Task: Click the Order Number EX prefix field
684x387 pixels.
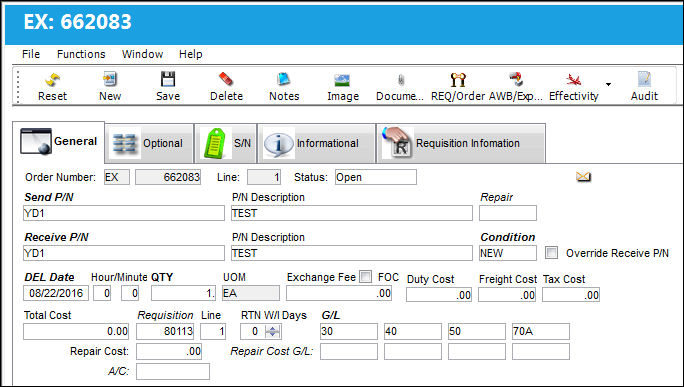Action: coord(117,177)
